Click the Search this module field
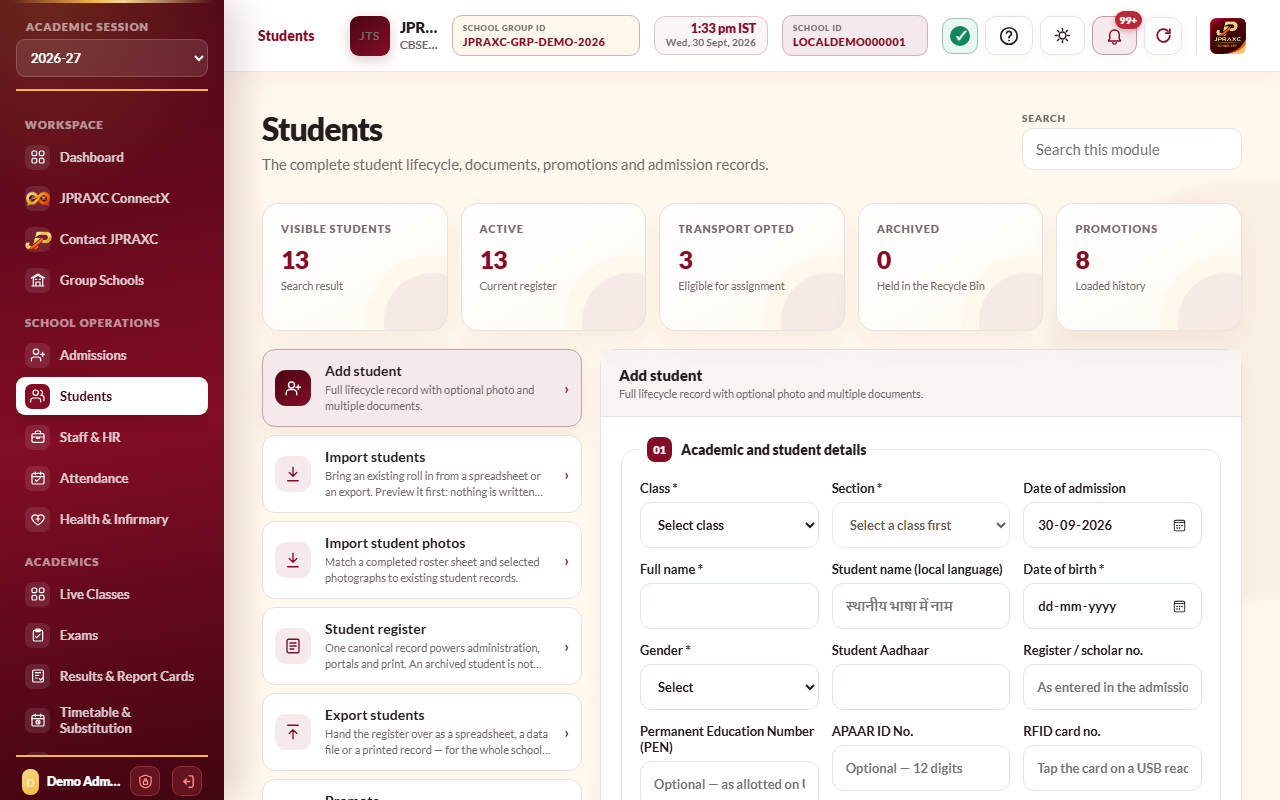Screen dimensions: 1280x800 [1131, 149]
